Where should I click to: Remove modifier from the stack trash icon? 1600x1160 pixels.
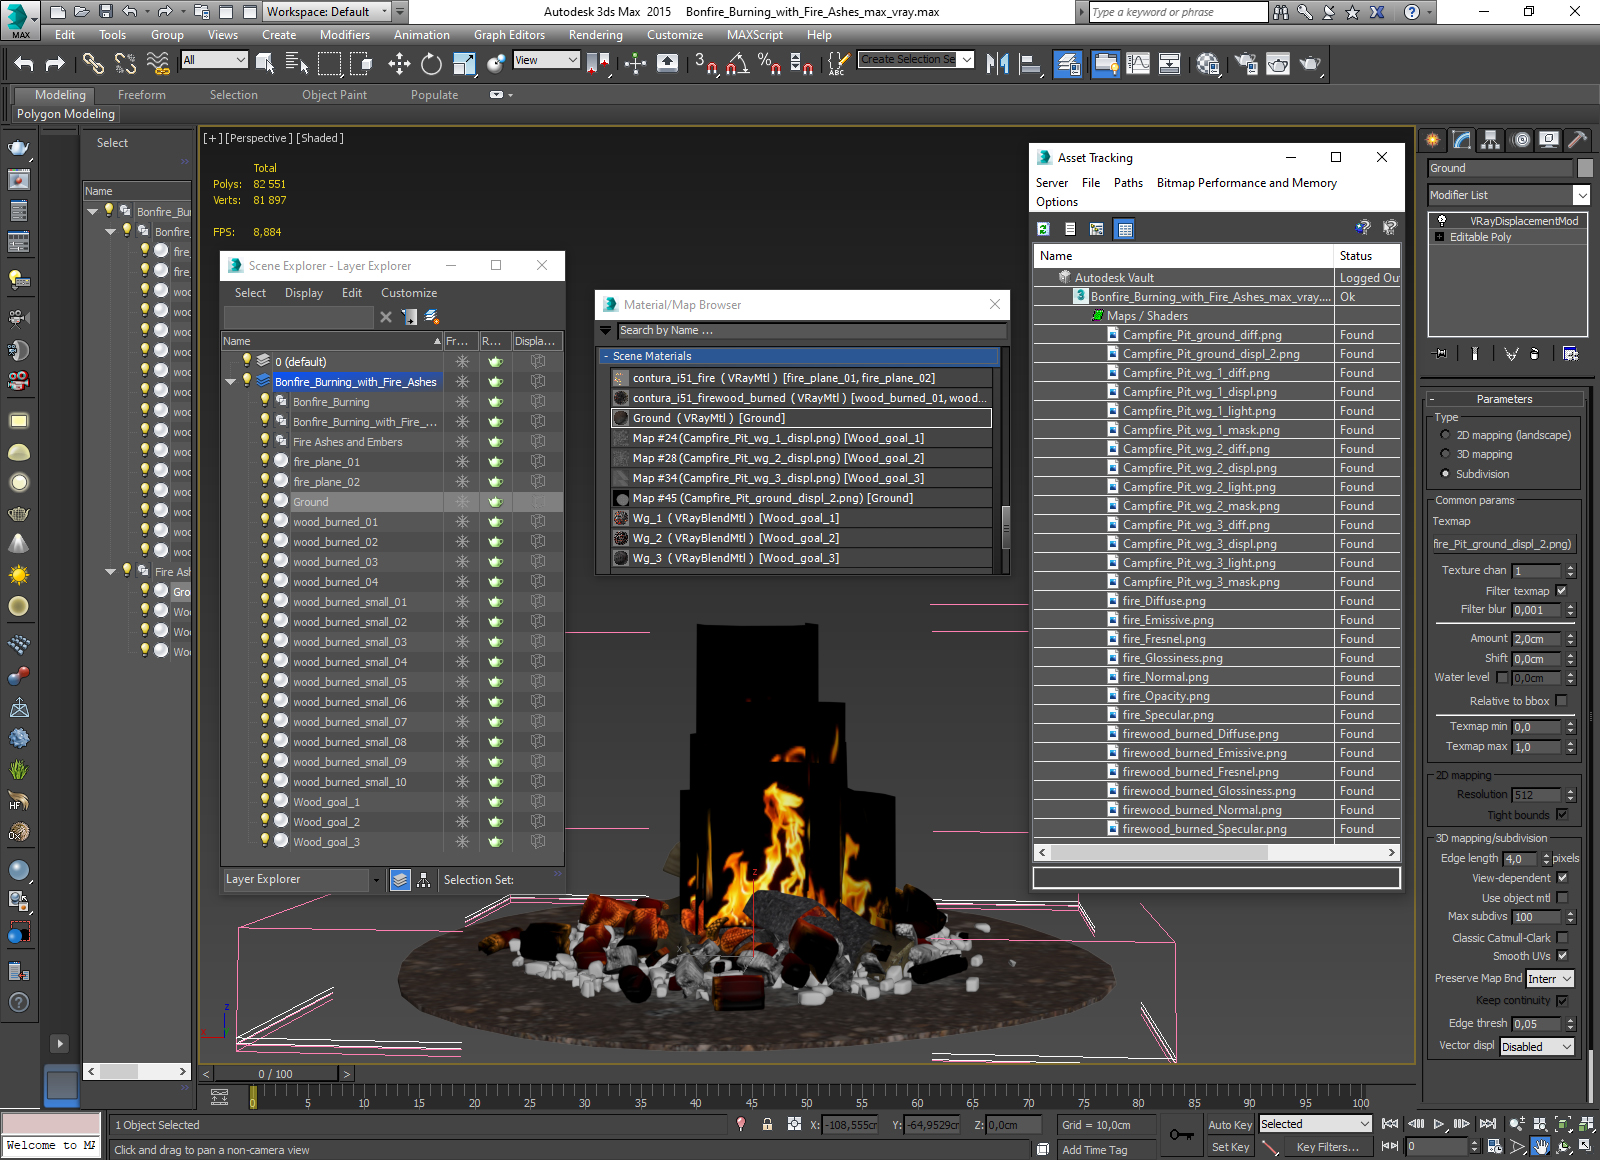[1535, 354]
